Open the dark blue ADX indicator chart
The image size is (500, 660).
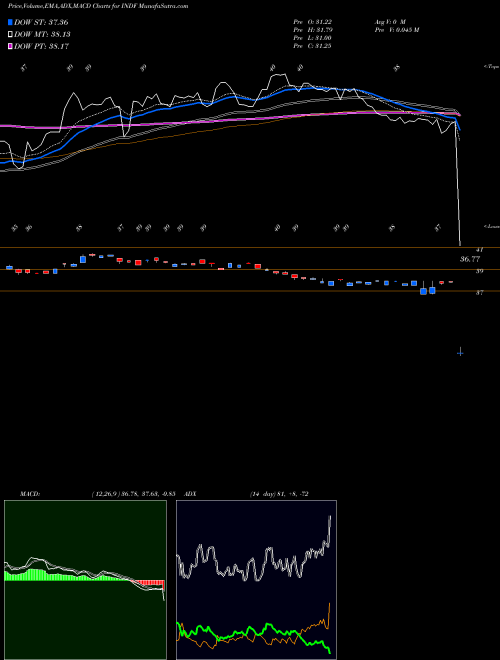pyautogui.click(x=256, y=580)
